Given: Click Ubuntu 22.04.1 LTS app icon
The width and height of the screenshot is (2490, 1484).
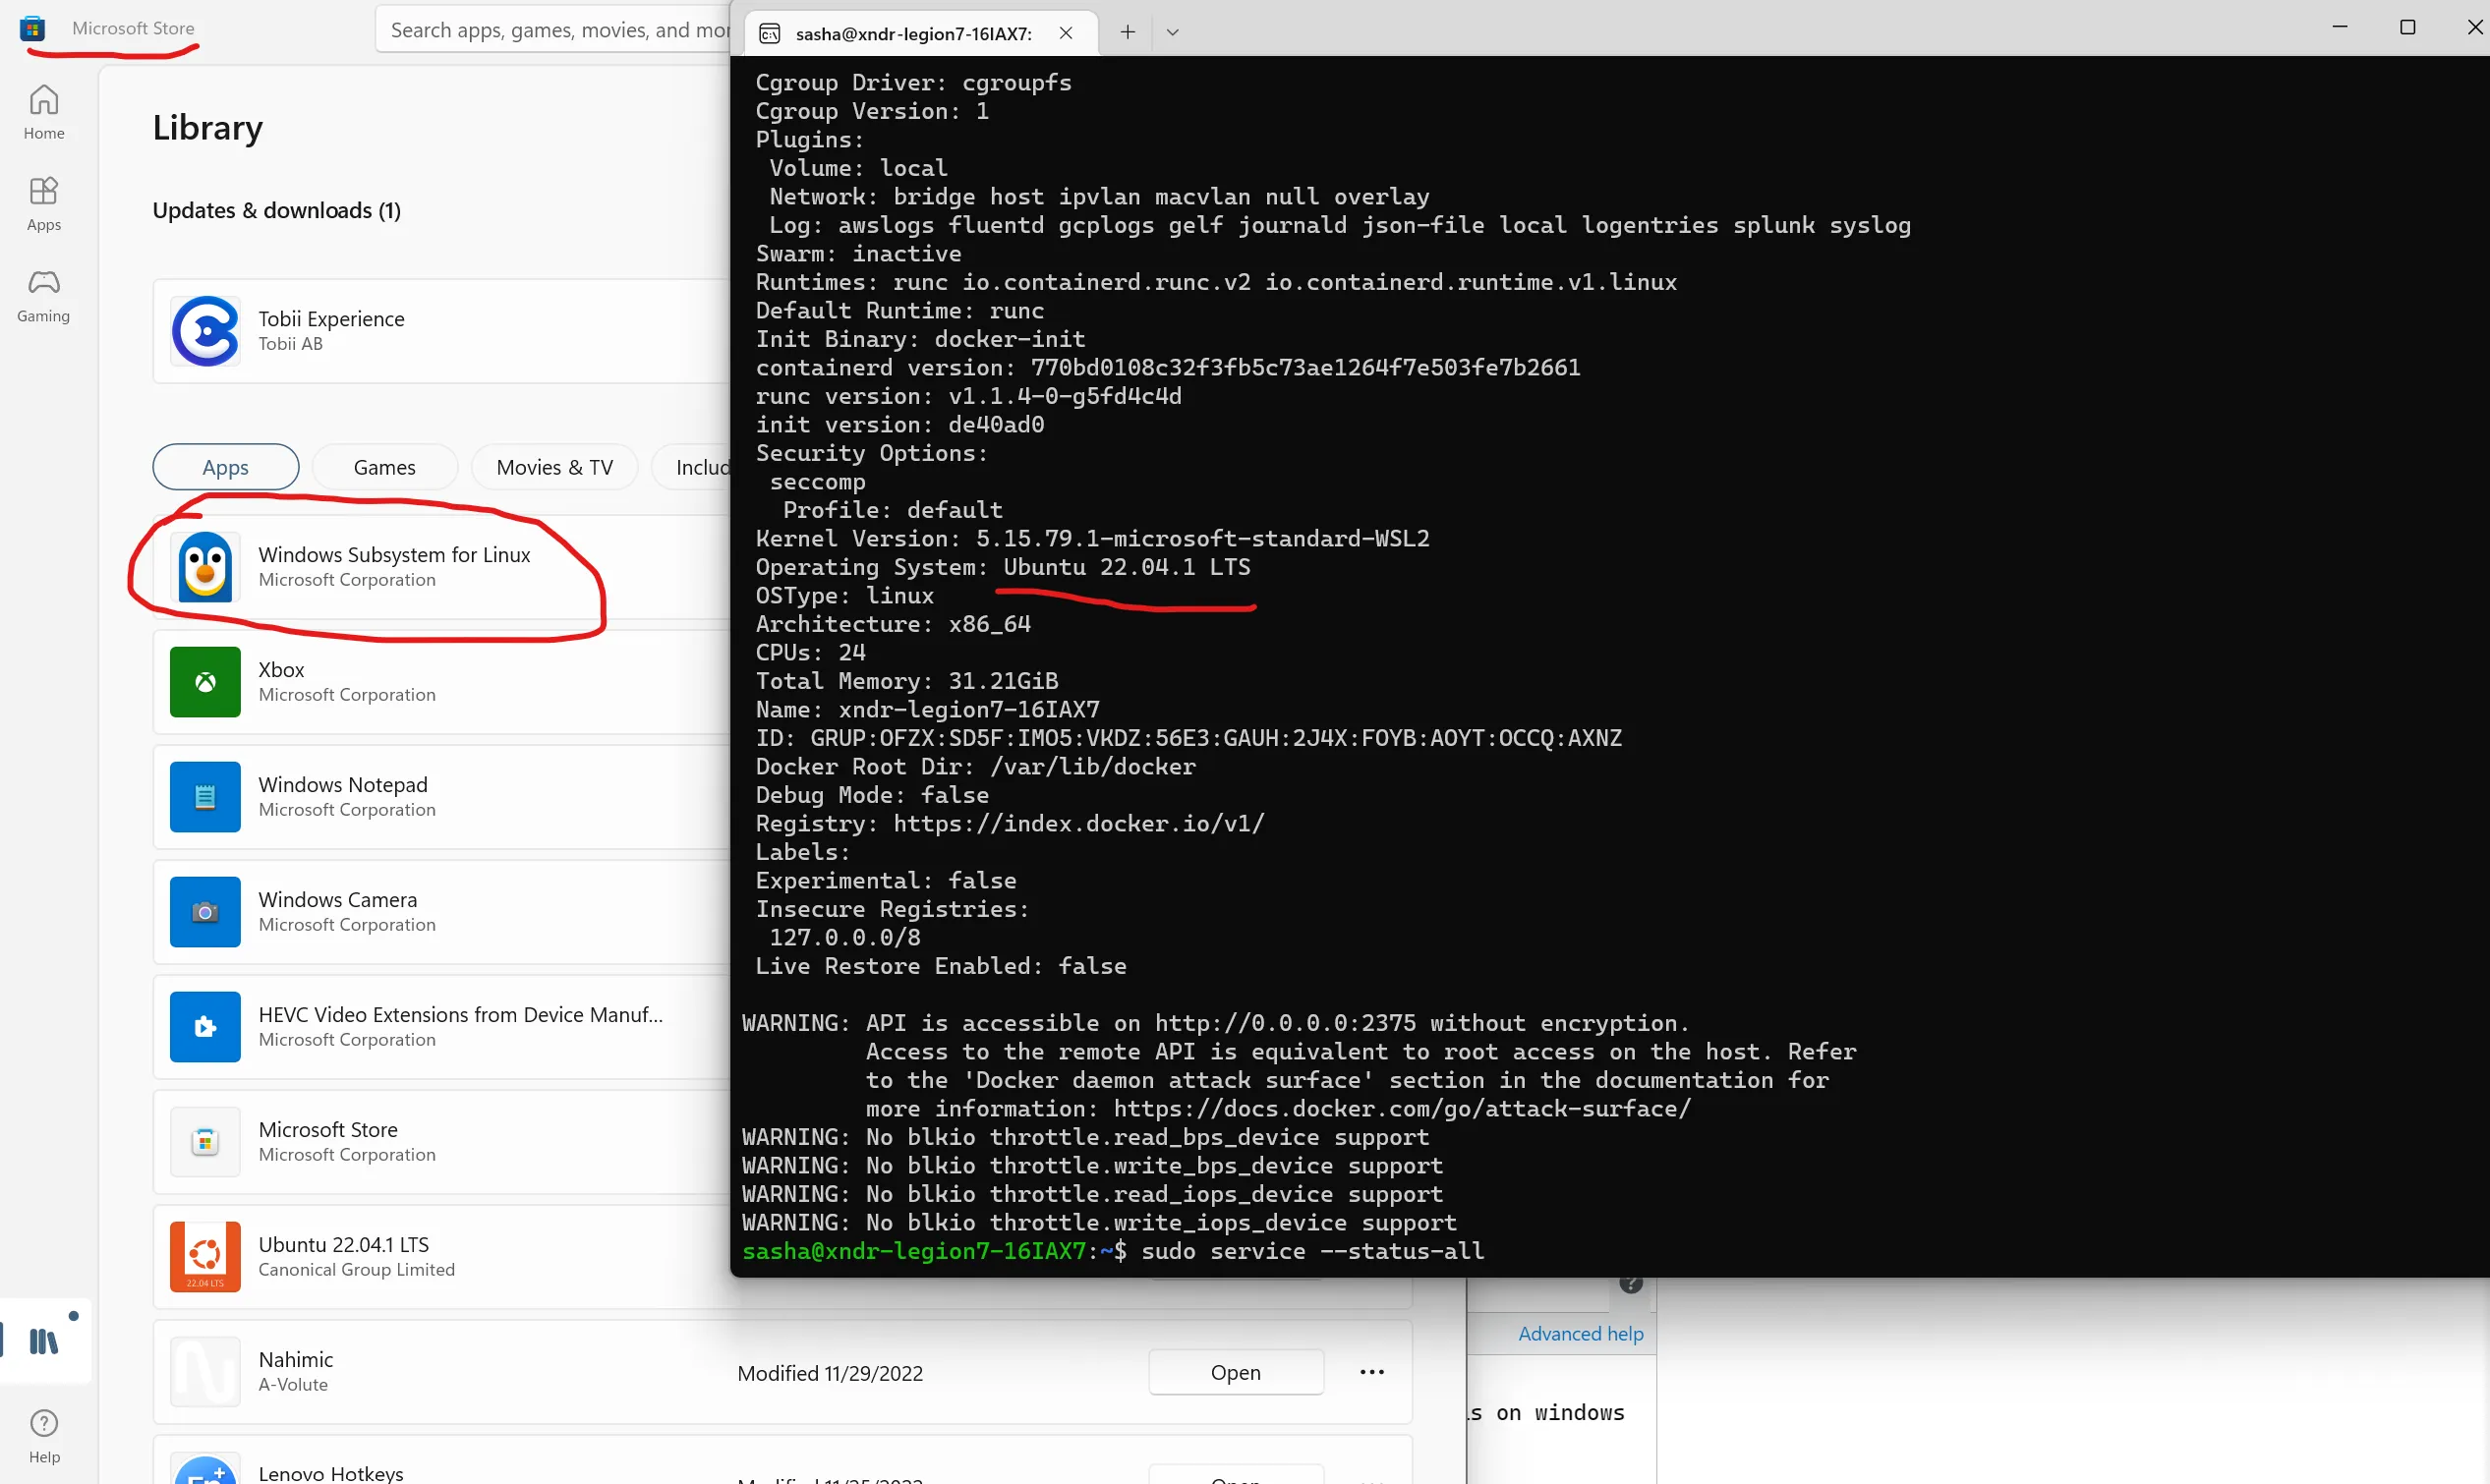Looking at the screenshot, I should tap(205, 1256).
